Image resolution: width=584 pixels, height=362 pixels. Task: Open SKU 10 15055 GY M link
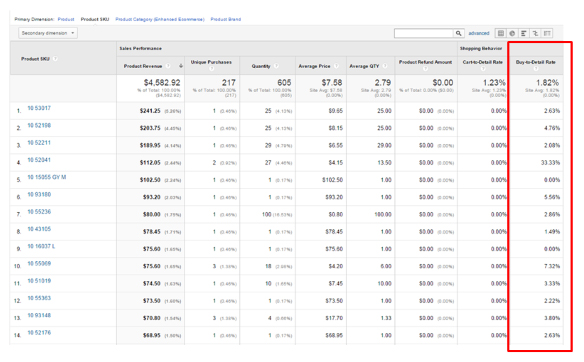pos(47,177)
